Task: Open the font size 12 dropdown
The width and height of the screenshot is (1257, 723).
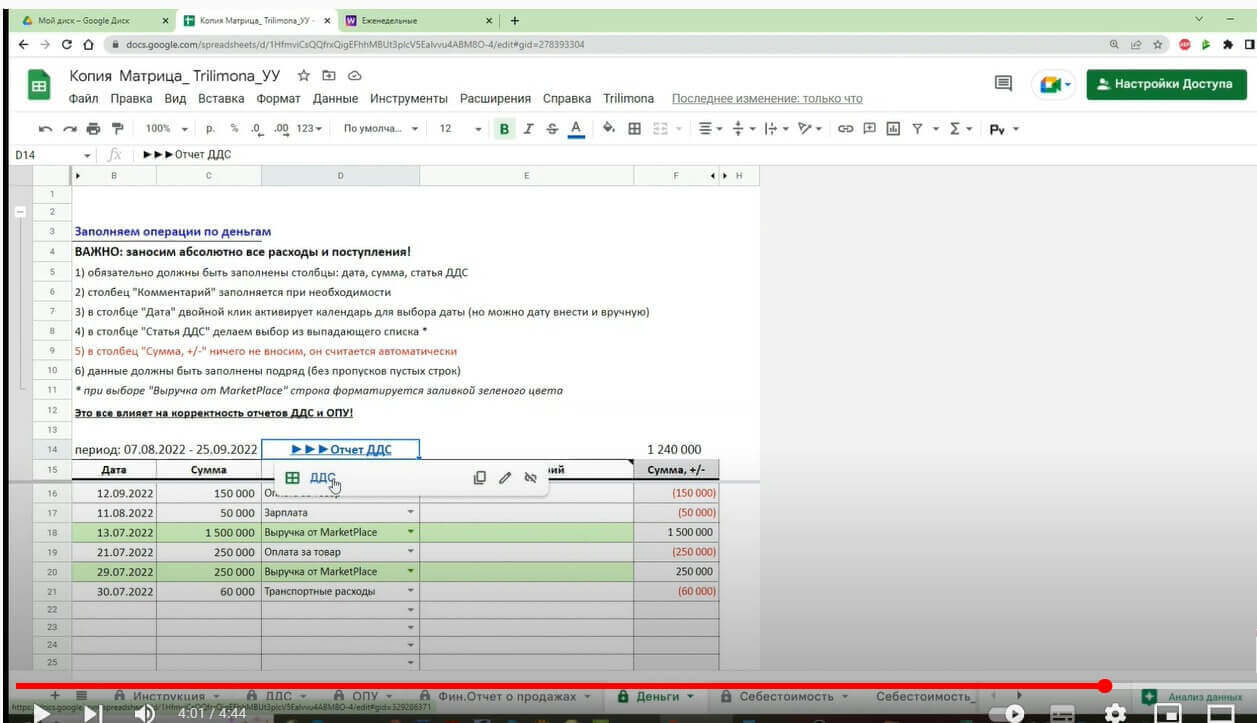Action: (460, 129)
